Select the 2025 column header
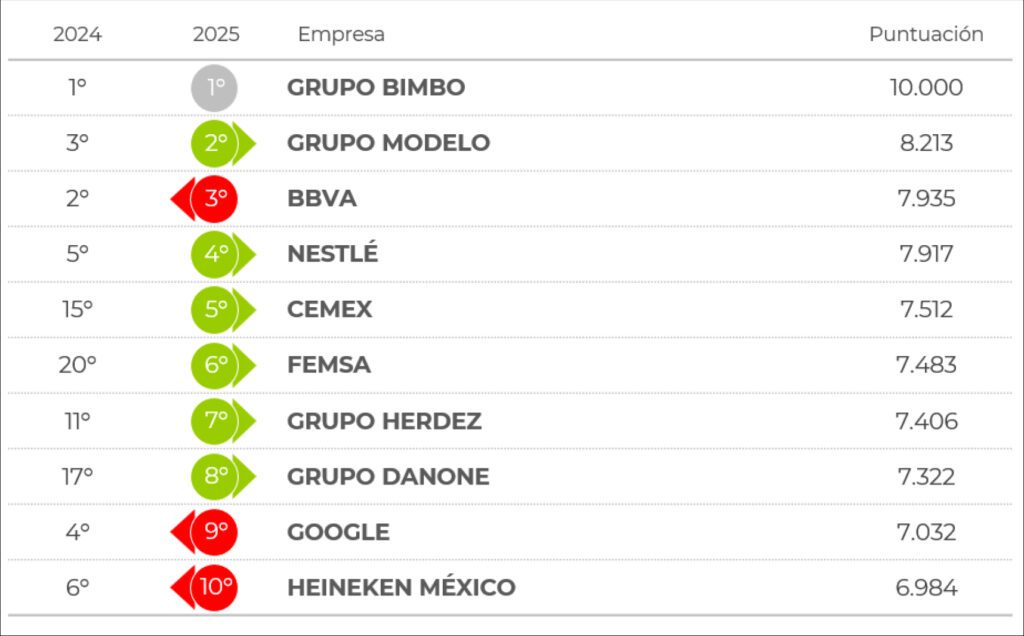 [216, 34]
